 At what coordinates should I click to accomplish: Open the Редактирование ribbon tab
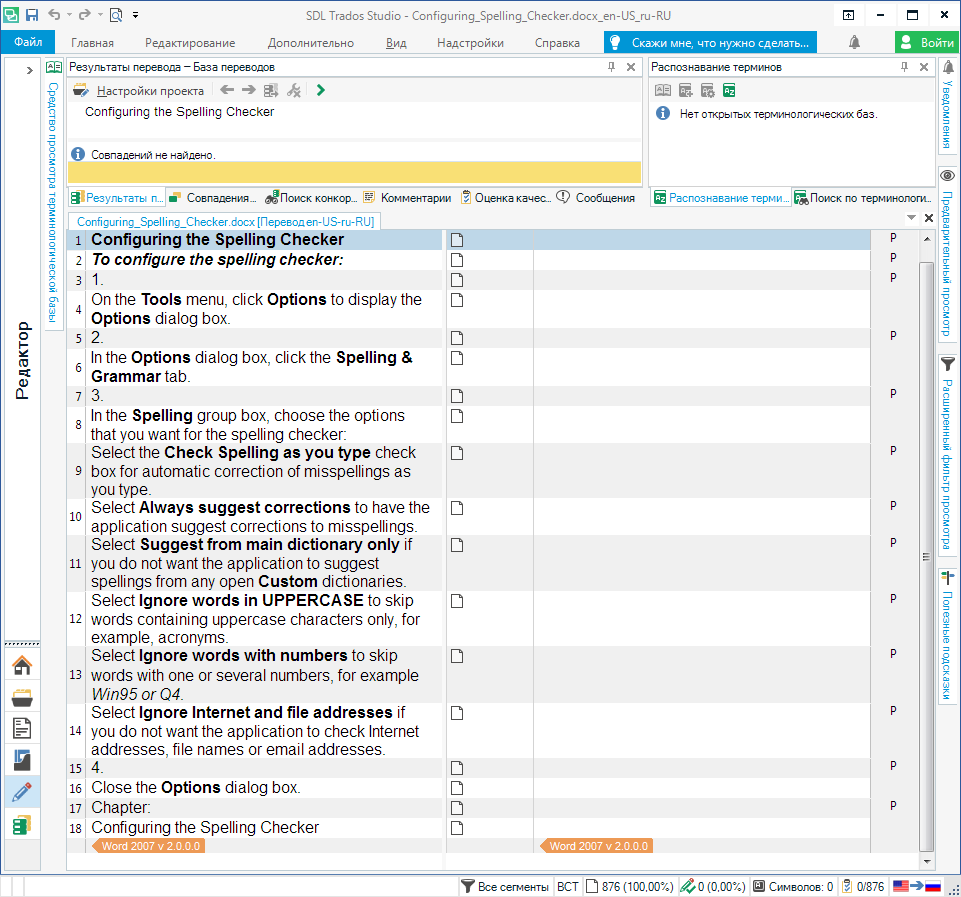pos(190,43)
